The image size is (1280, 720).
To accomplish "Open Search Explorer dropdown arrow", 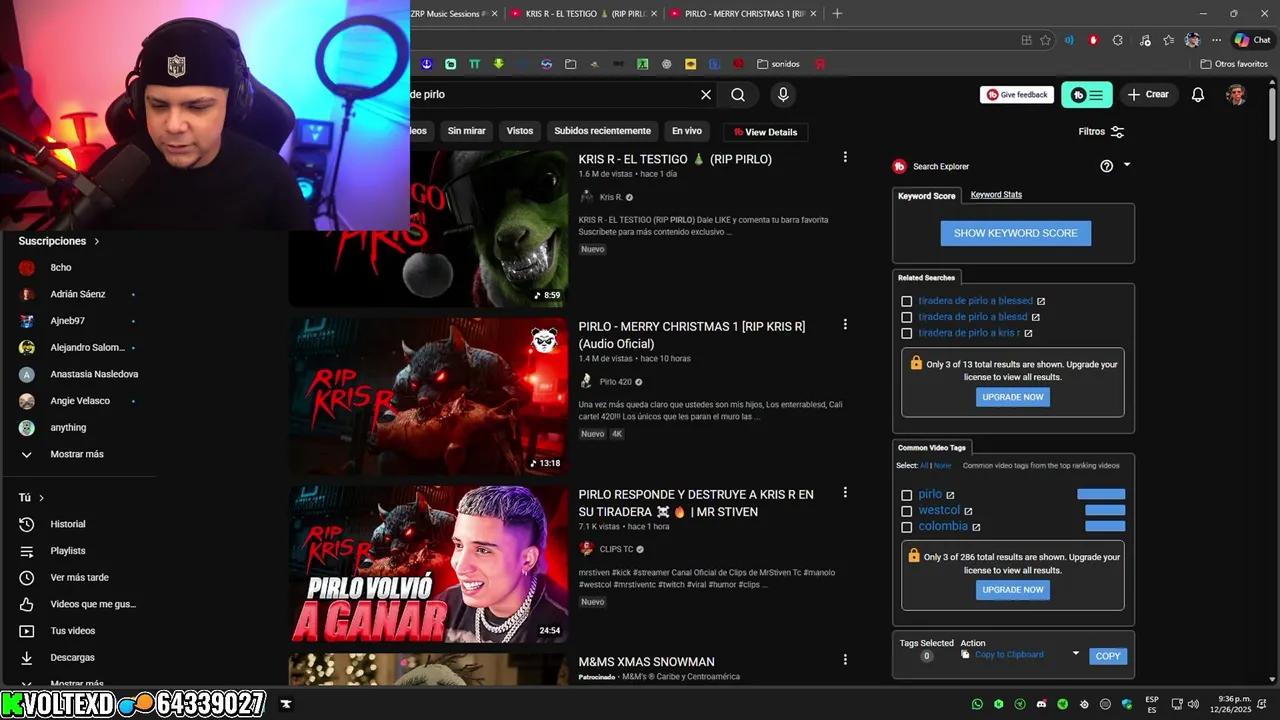I will (x=1127, y=165).
